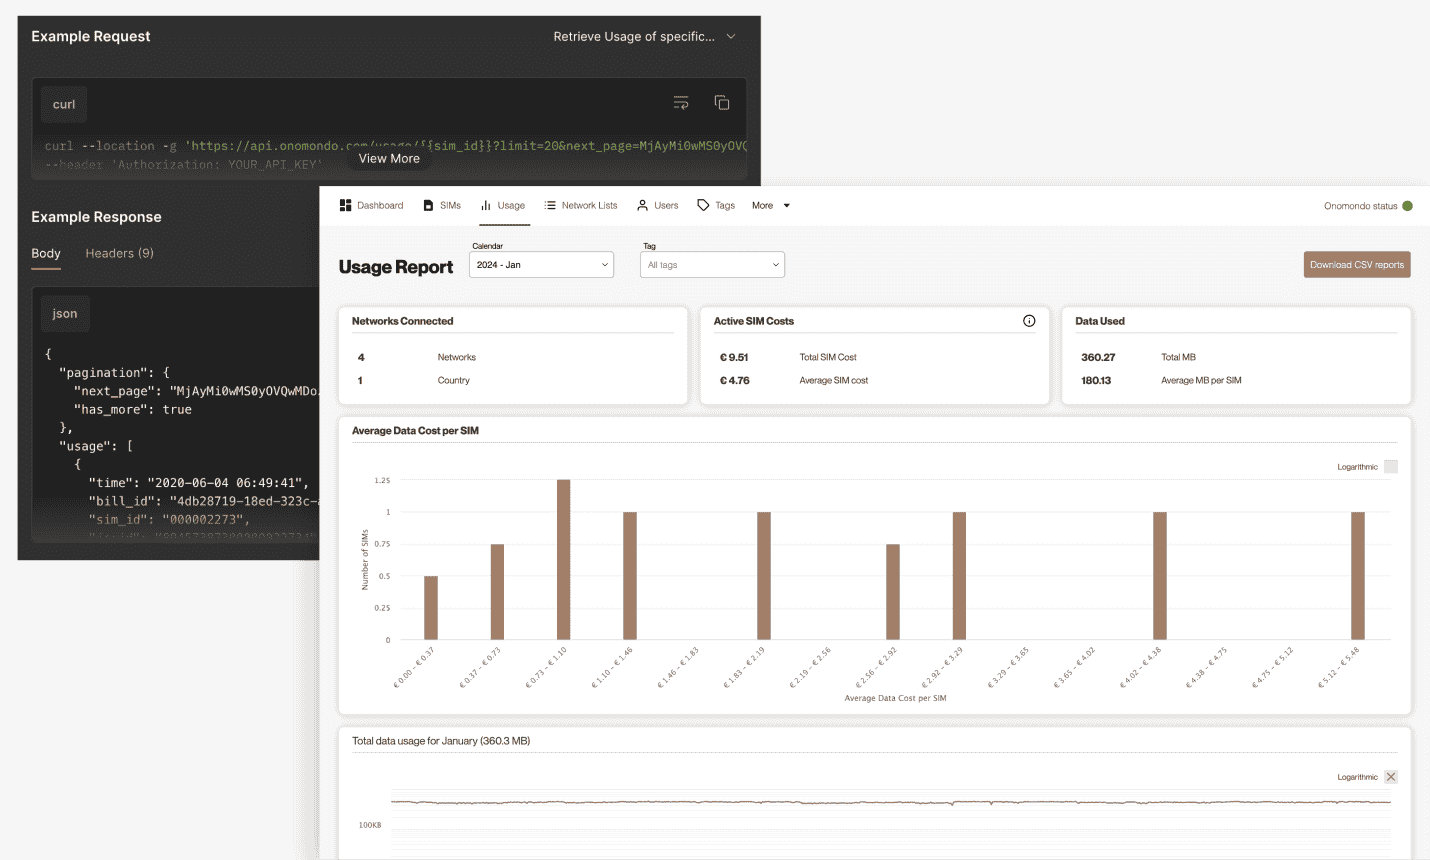Select the SIMs card icon in navigation

429,205
